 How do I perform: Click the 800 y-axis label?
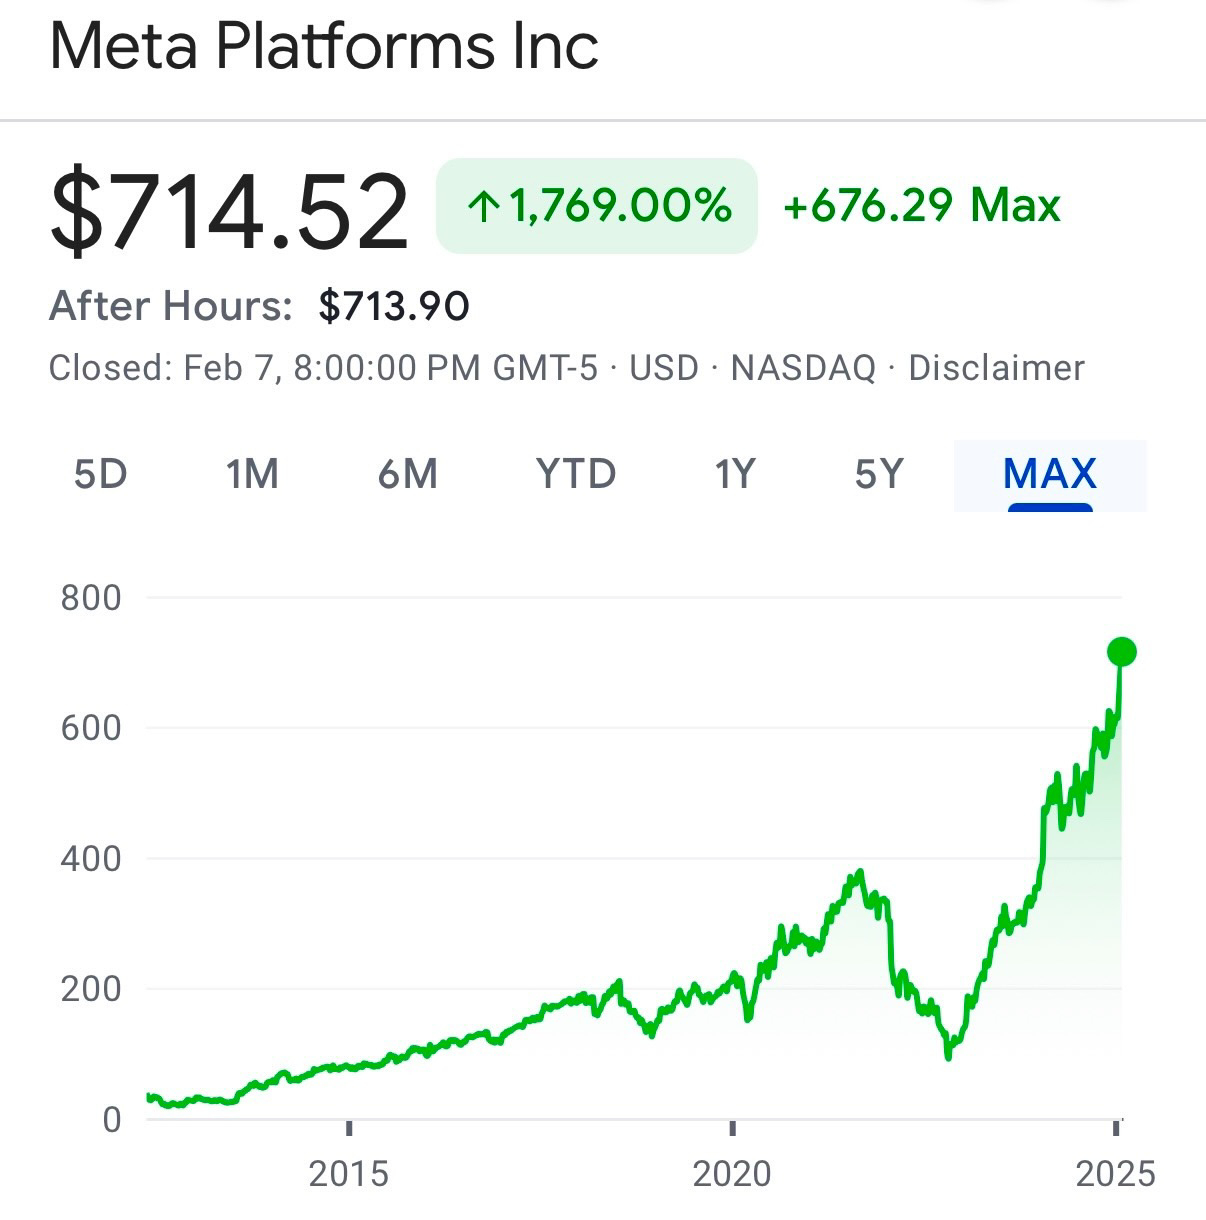coord(91,598)
